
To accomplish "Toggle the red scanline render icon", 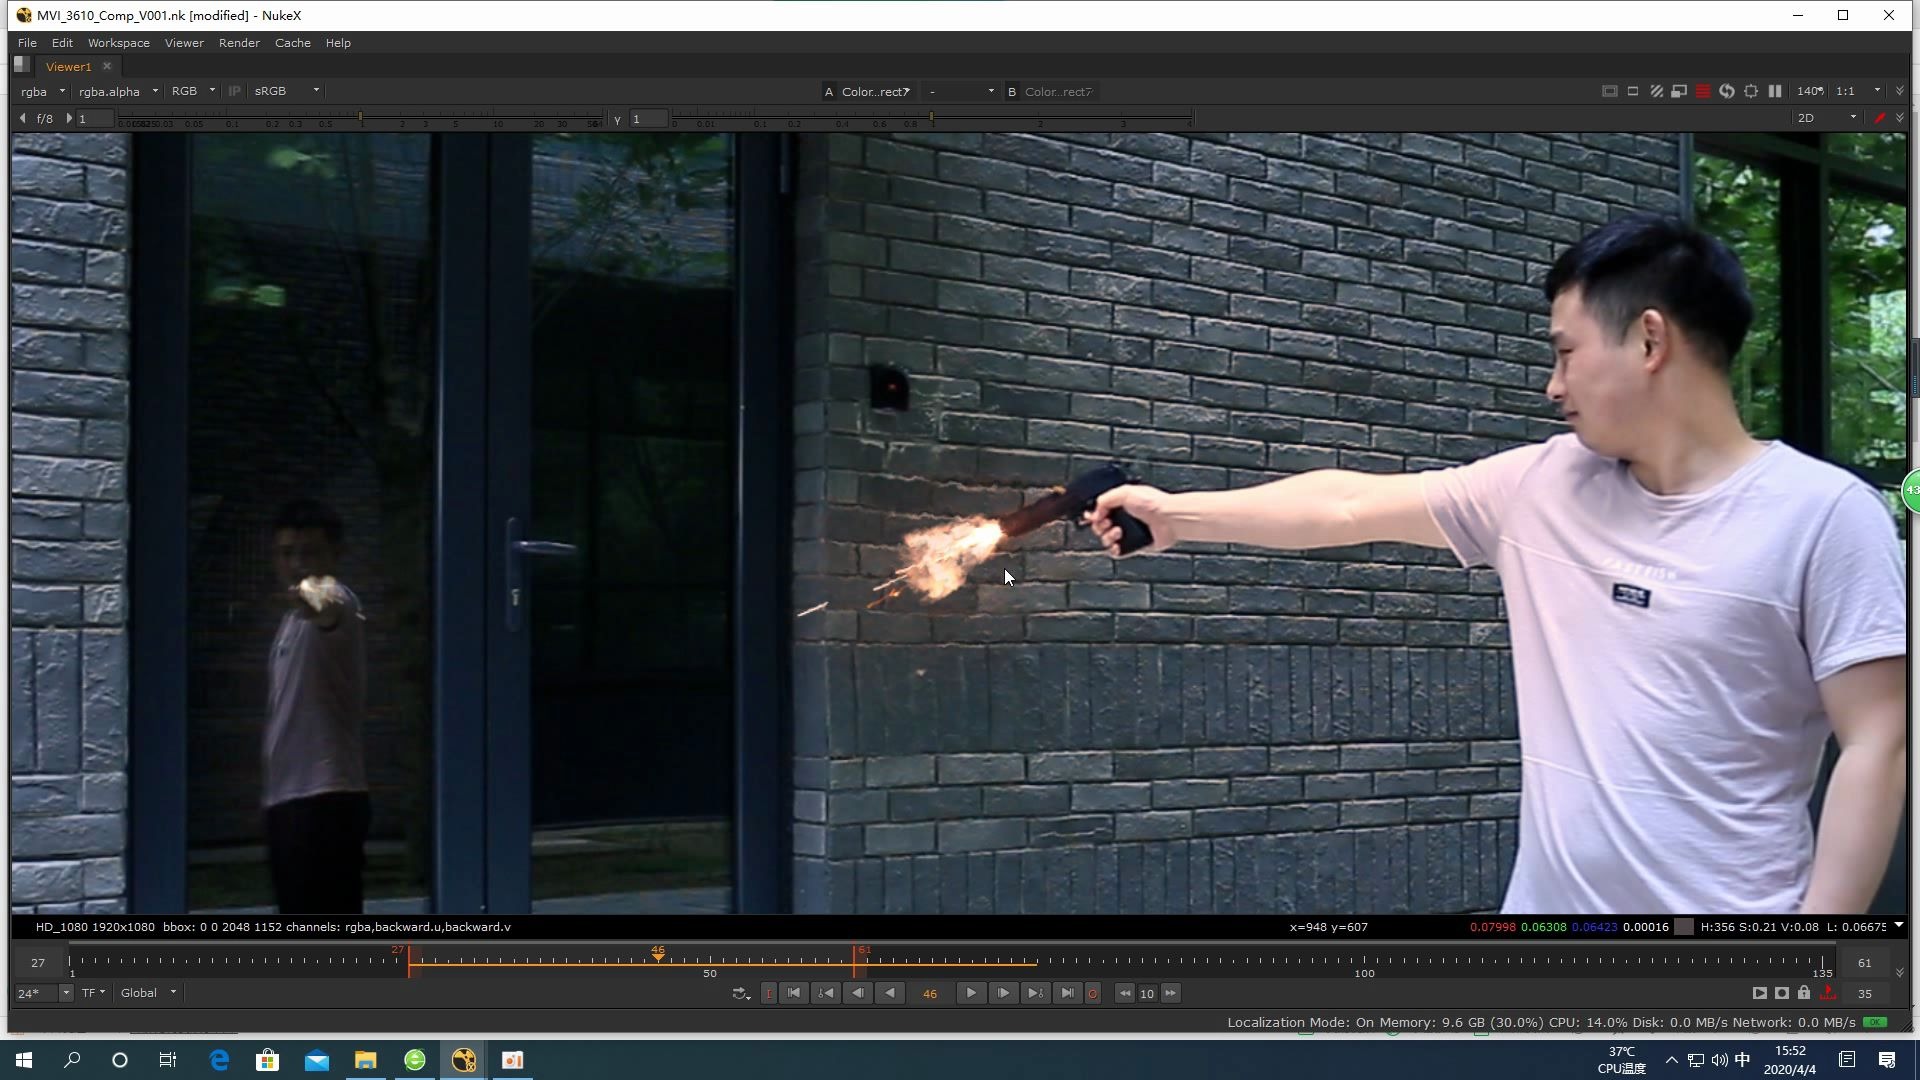I will (1703, 91).
